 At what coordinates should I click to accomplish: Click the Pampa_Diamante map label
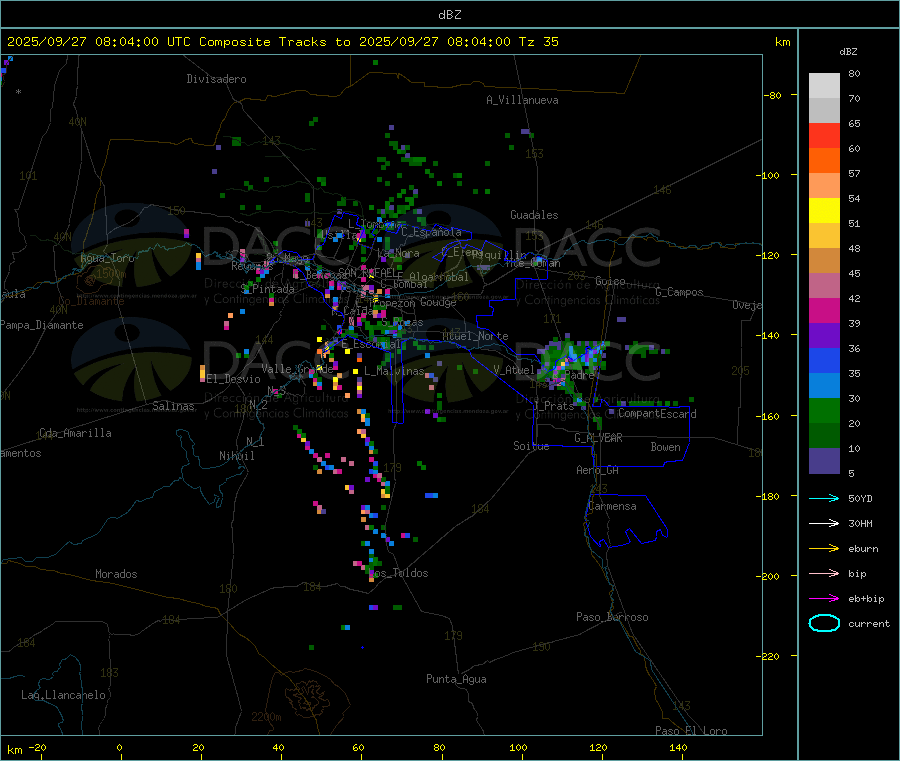click(42, 325)
